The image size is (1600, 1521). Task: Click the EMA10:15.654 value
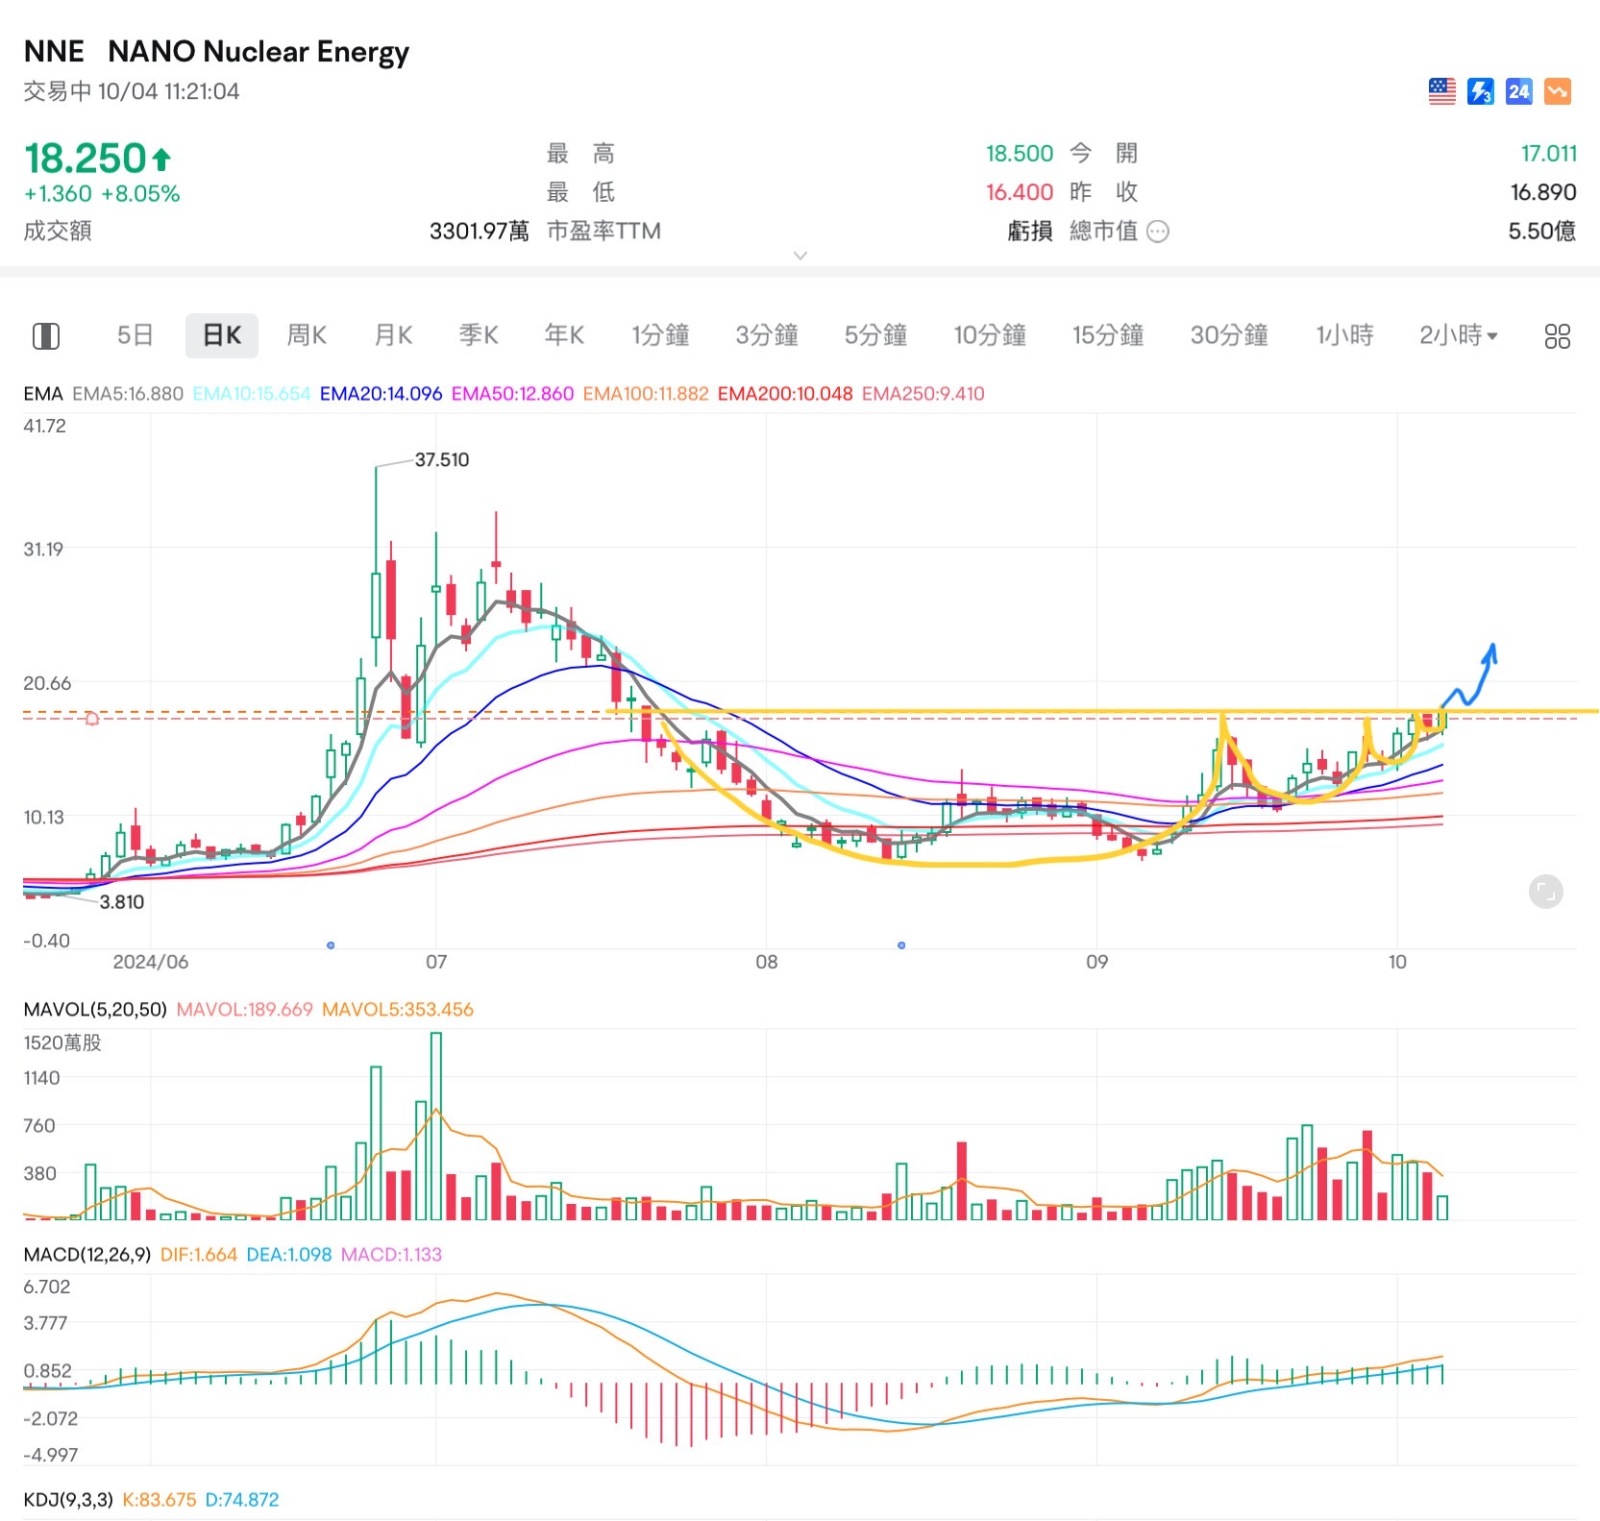[x=251, y=394]
